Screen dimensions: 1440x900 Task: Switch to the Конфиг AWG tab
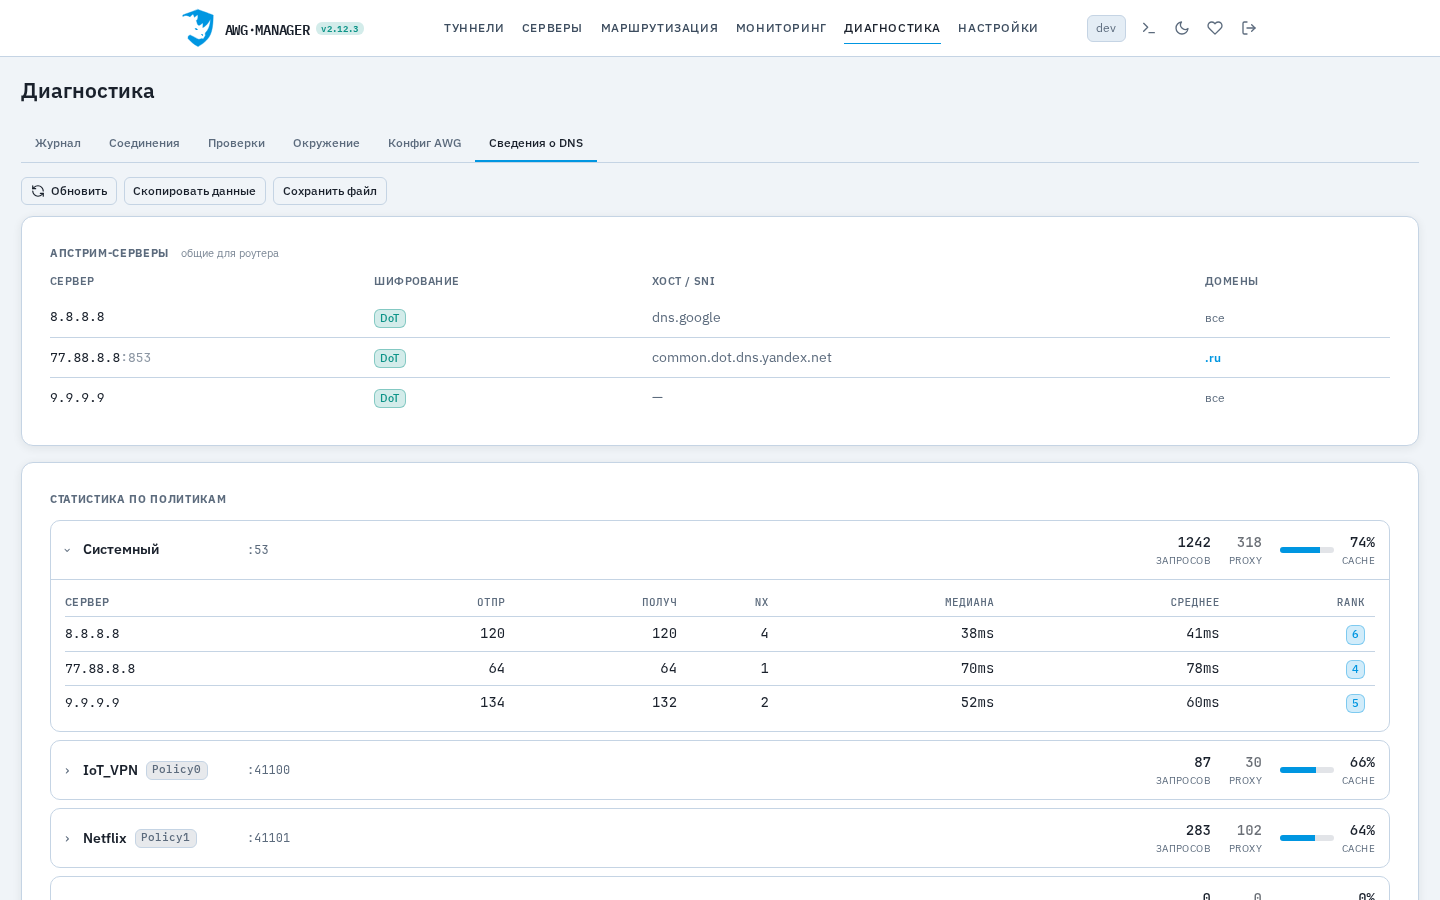[x=425, y=143]
